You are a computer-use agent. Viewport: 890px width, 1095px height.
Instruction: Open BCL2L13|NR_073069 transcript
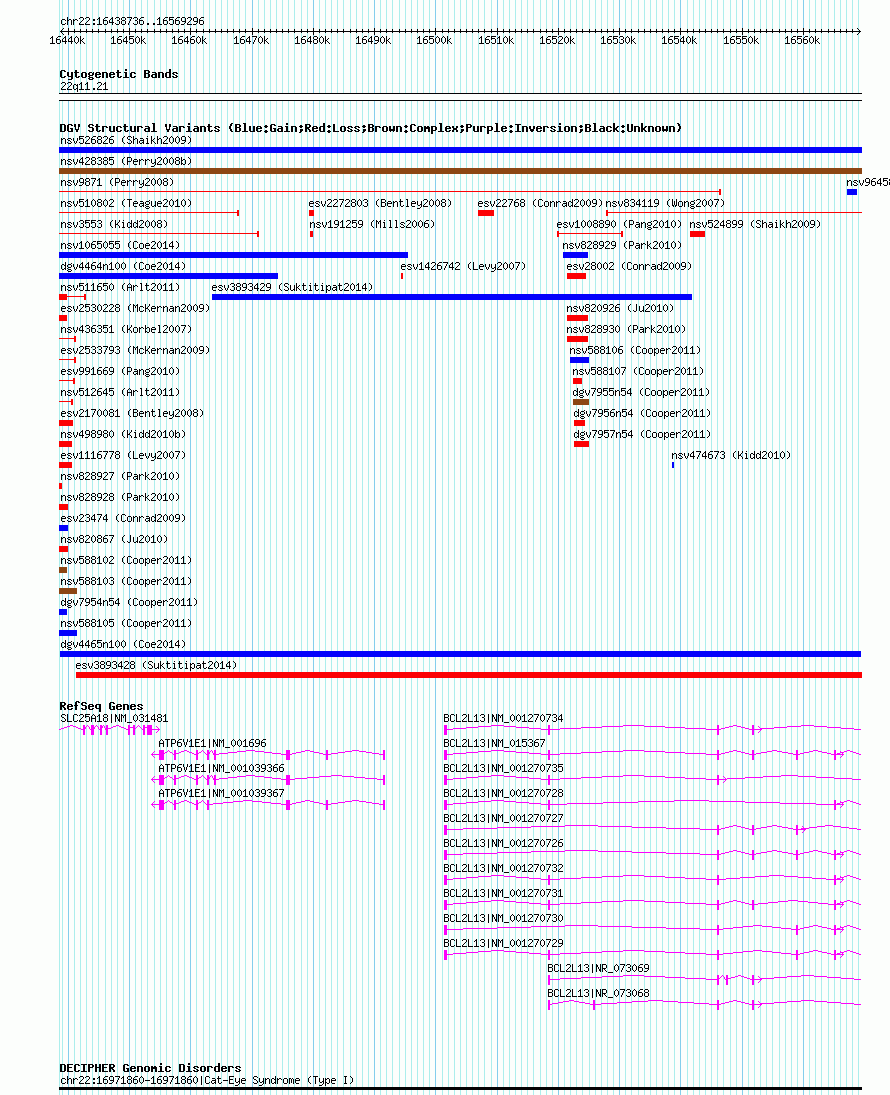pyautogui.click(x=598, y=968)
